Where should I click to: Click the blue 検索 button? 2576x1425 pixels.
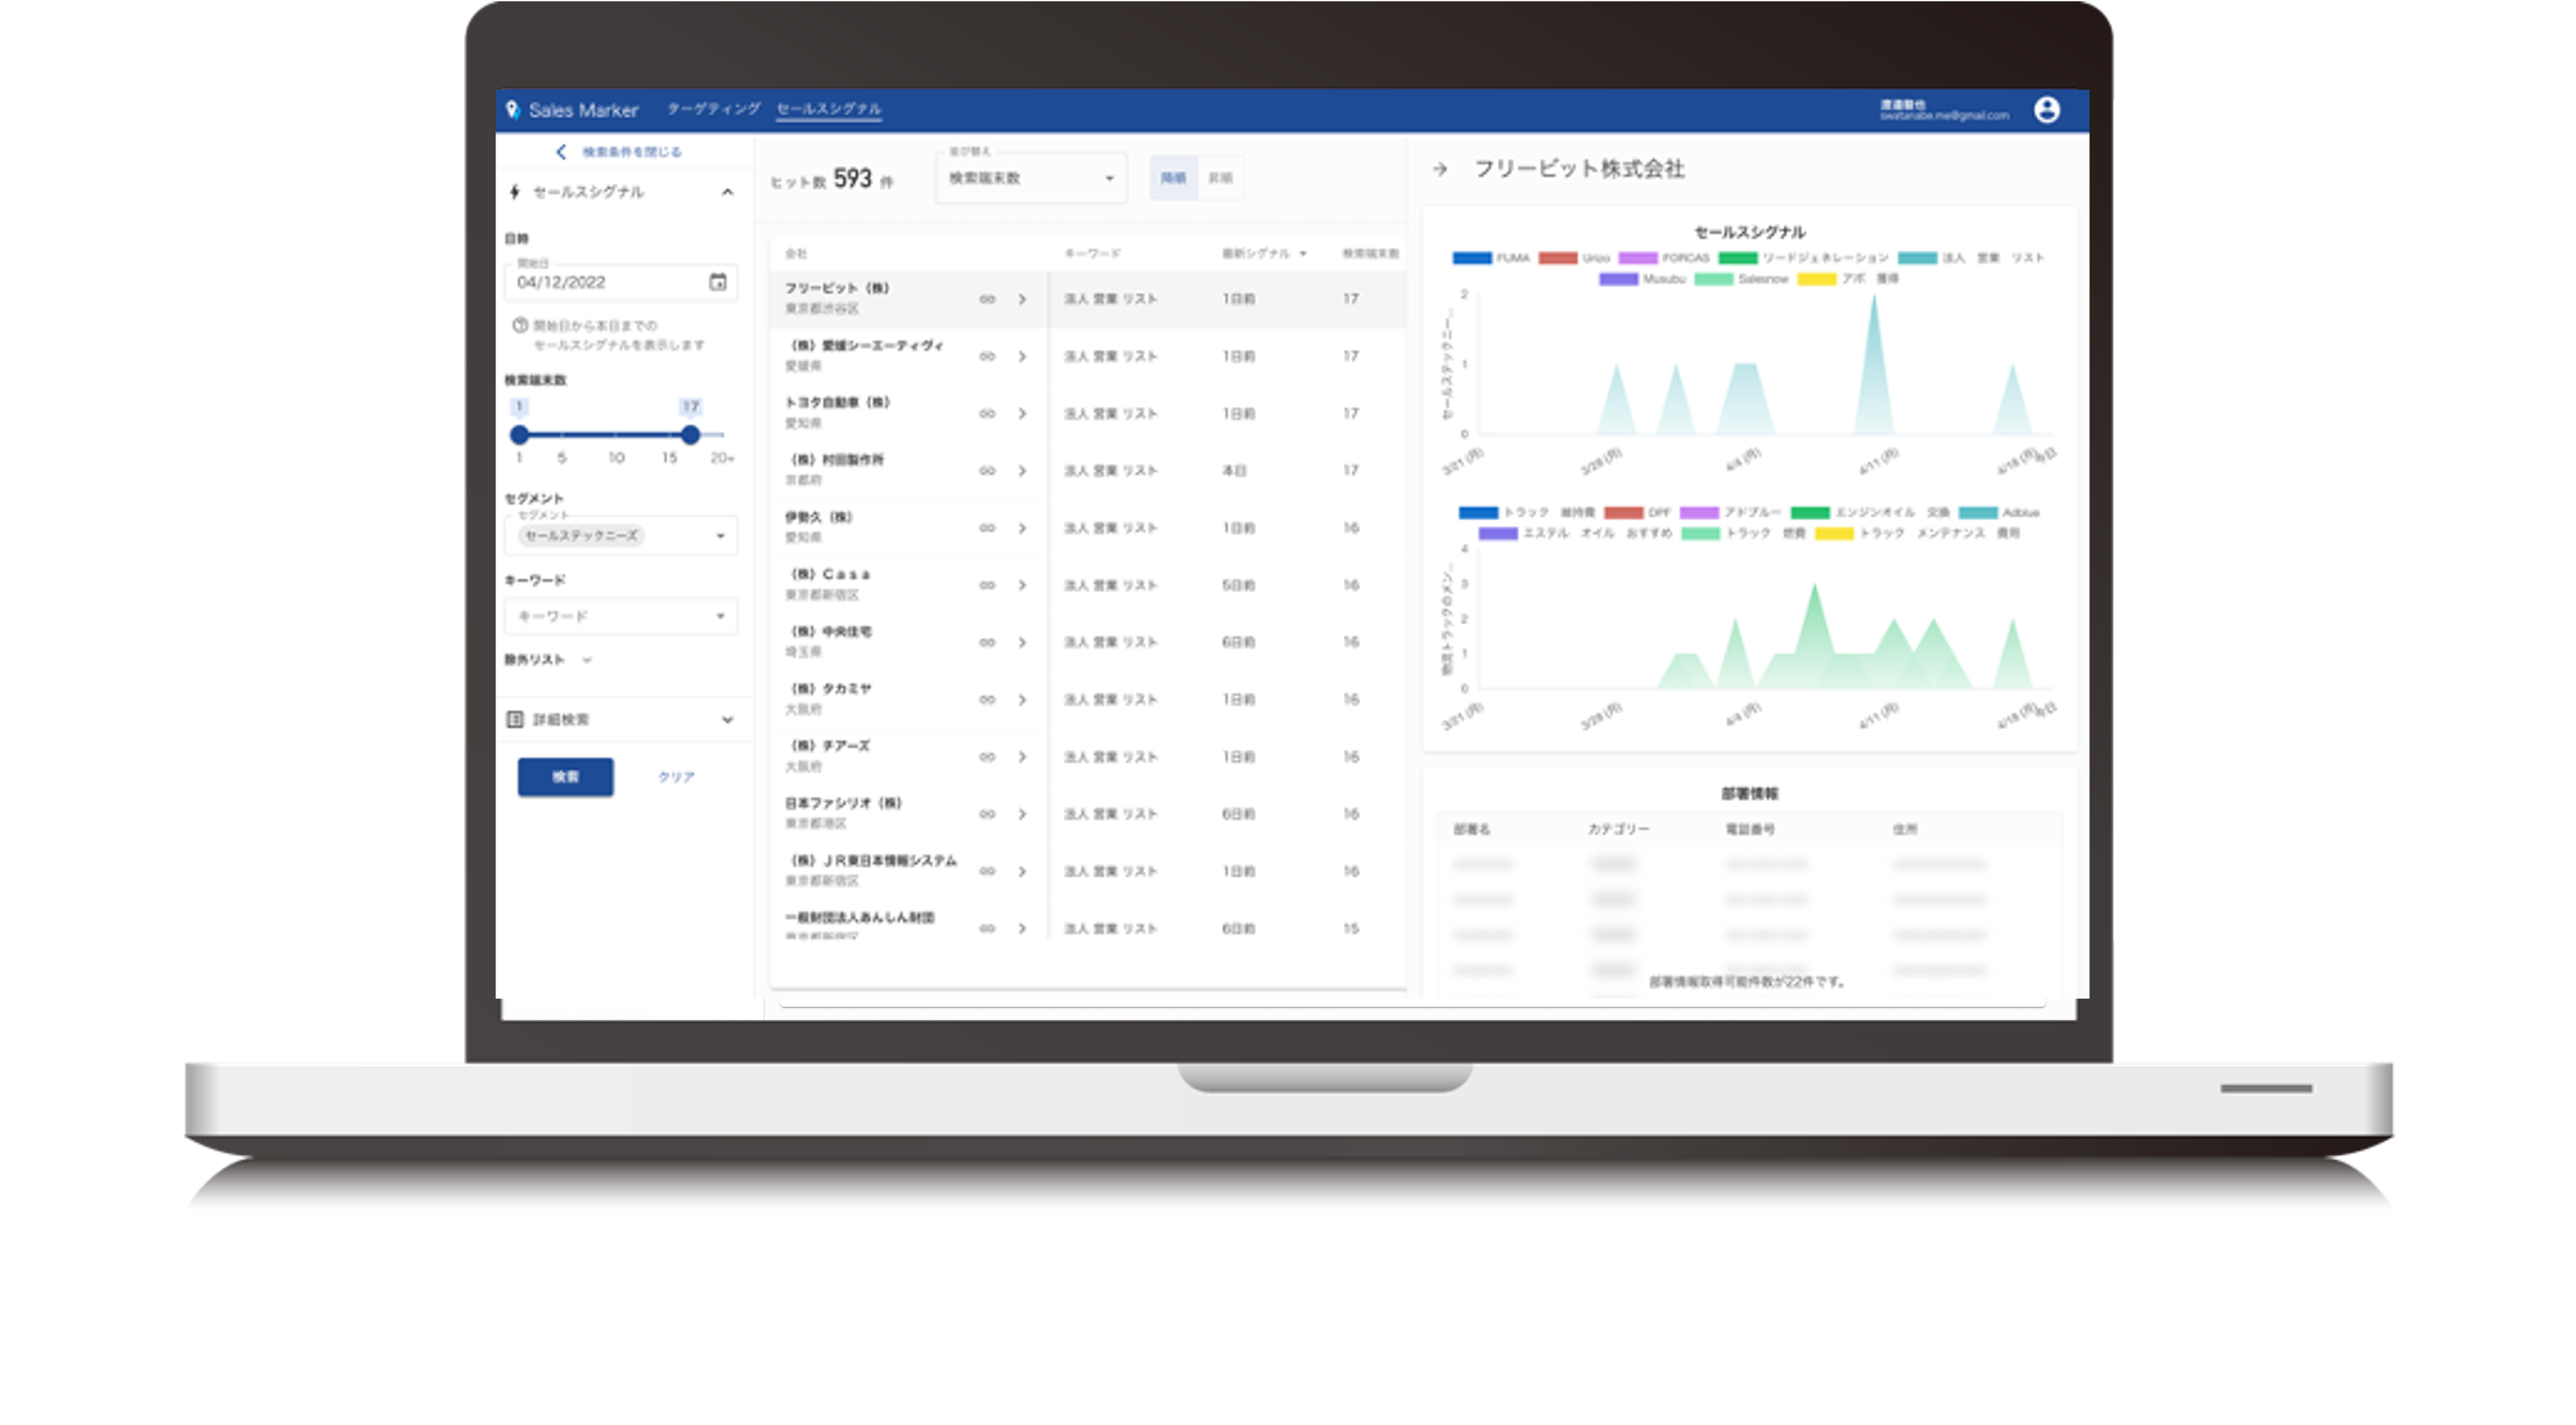click(x=565, y=777)
